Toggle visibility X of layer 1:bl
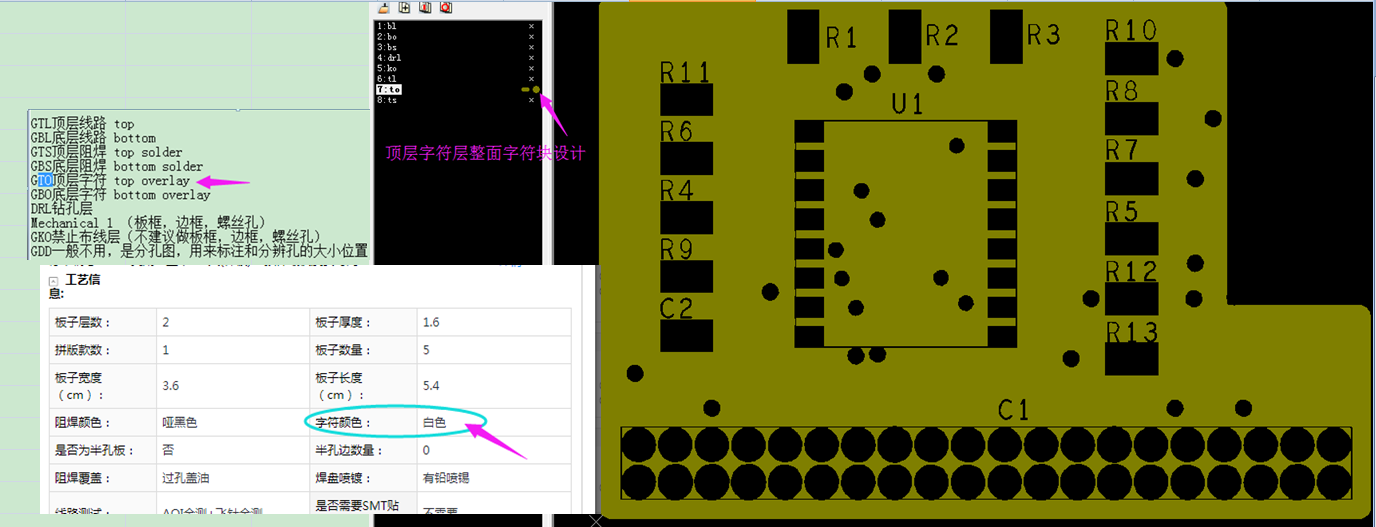The width and height of the screenshot is (1376, 527). pyautogui.click(x=531, y=27)
